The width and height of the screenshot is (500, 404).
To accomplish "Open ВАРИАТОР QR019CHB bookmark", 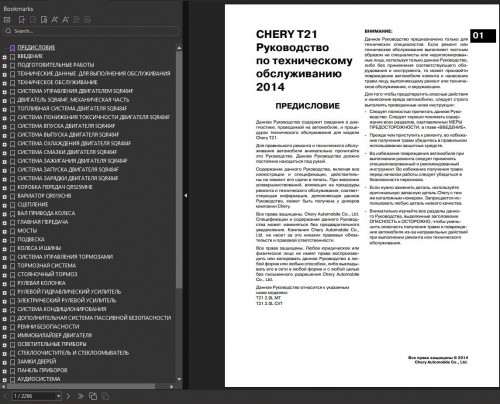I will (44, 196).
